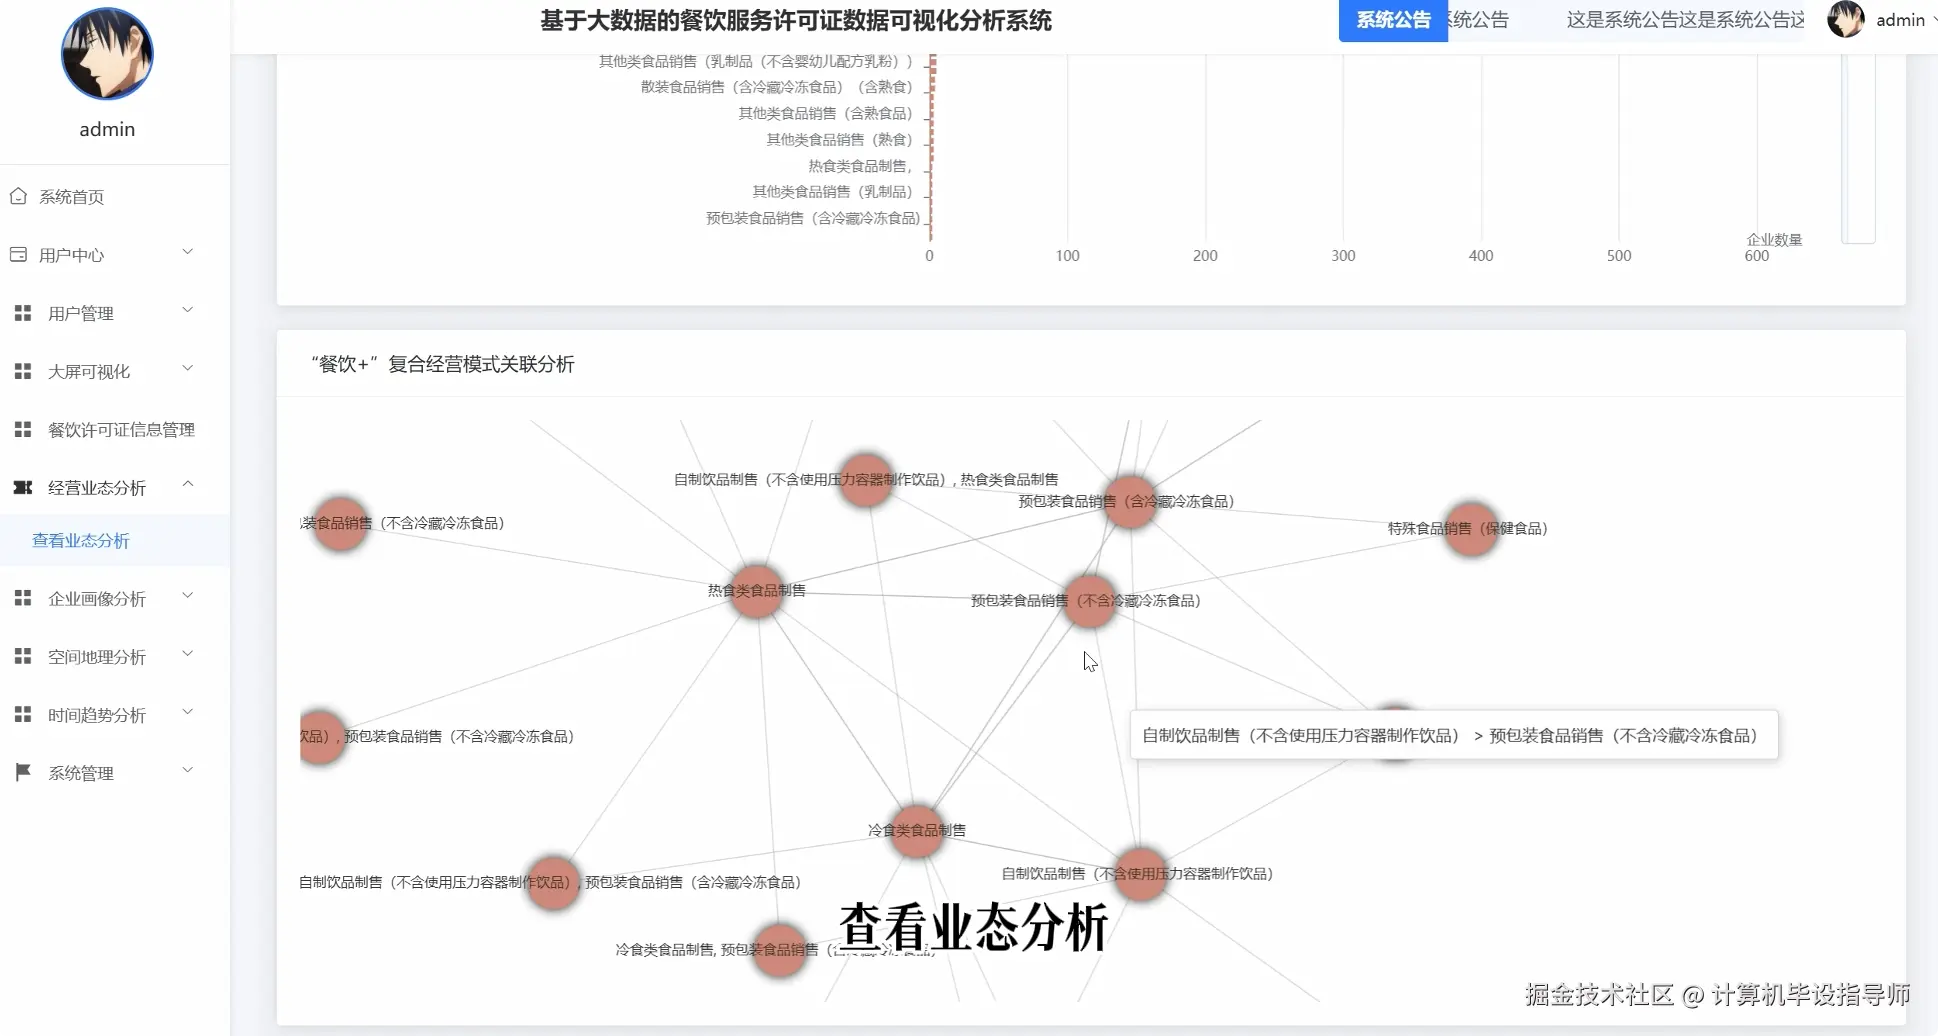Click the "餐饮+"复合经营模式关联分析 panel title

[443, 364]
